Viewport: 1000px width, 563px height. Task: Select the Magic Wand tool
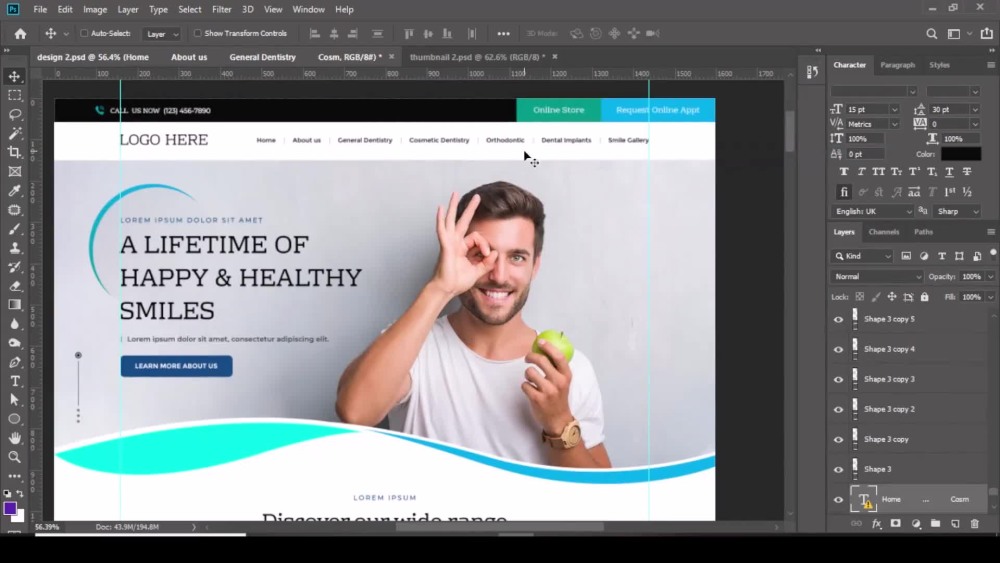(x=14, y=133)
